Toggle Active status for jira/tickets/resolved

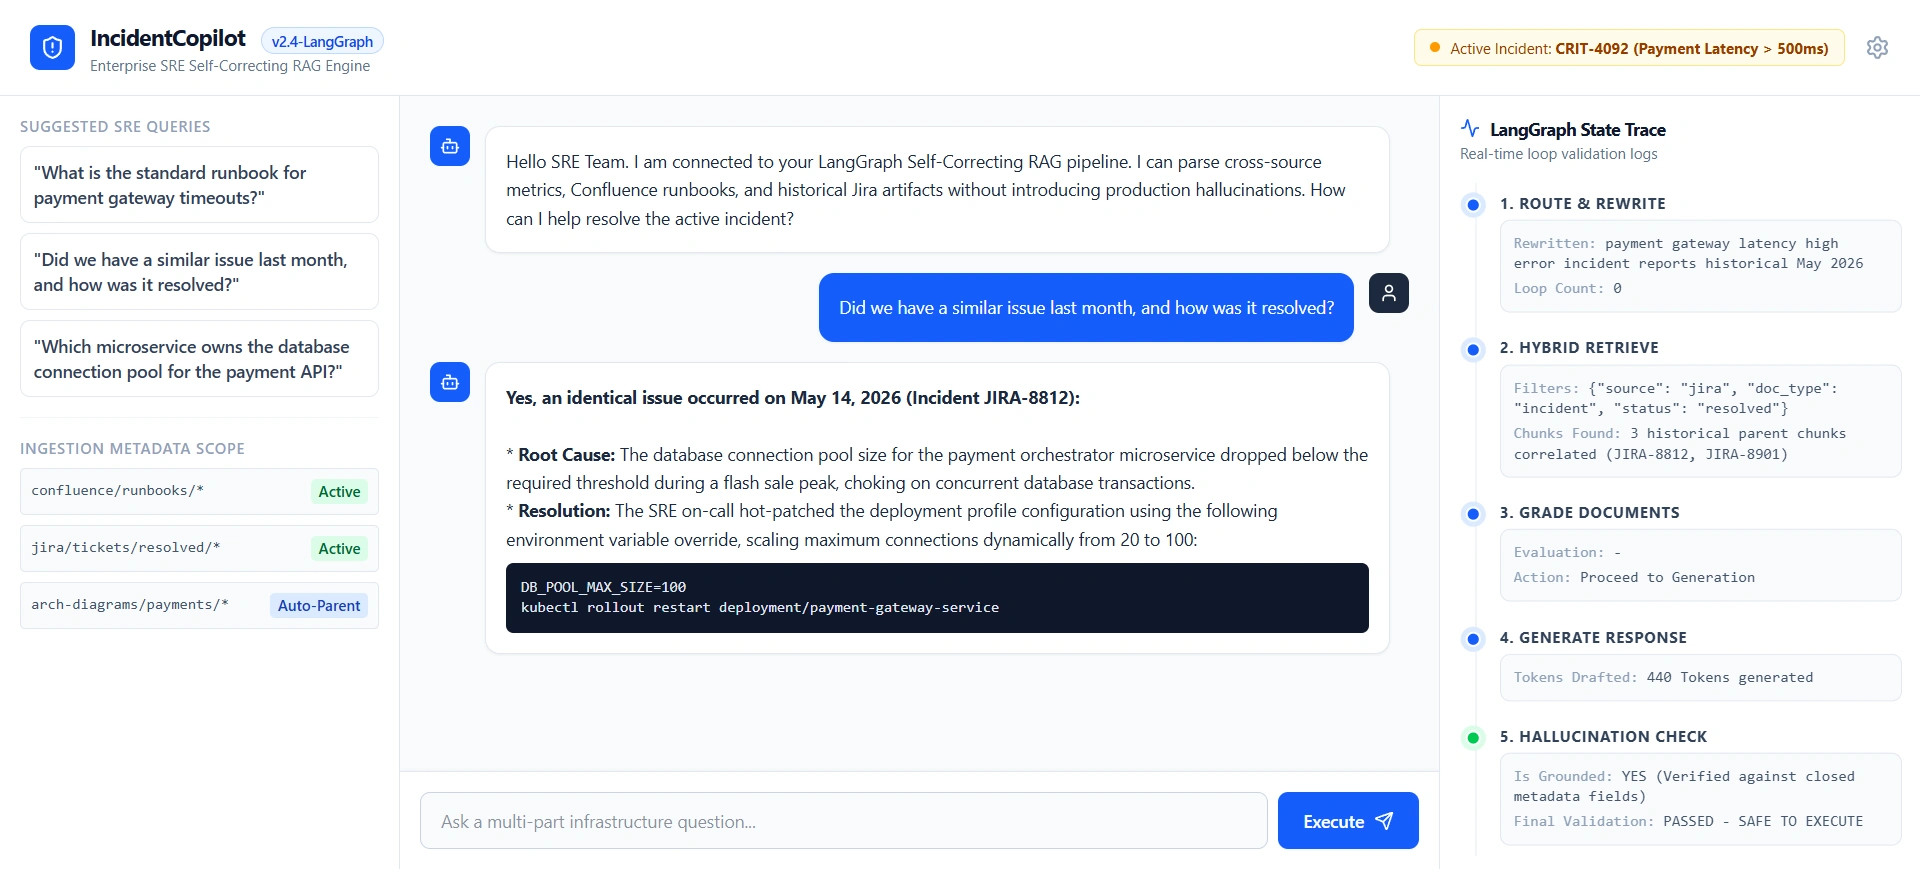[339, 548]
